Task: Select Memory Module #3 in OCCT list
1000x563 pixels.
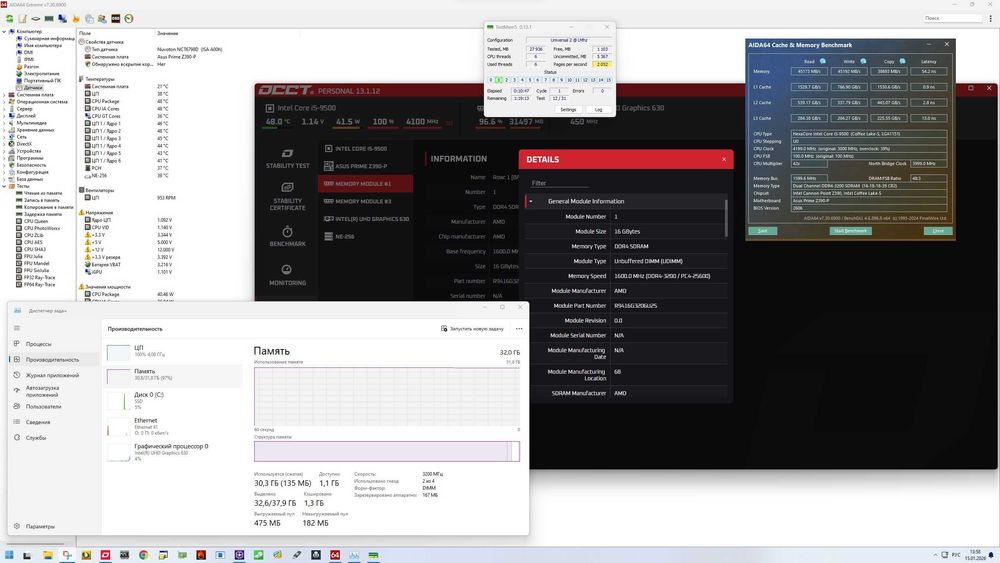Action: pos(366,201)
